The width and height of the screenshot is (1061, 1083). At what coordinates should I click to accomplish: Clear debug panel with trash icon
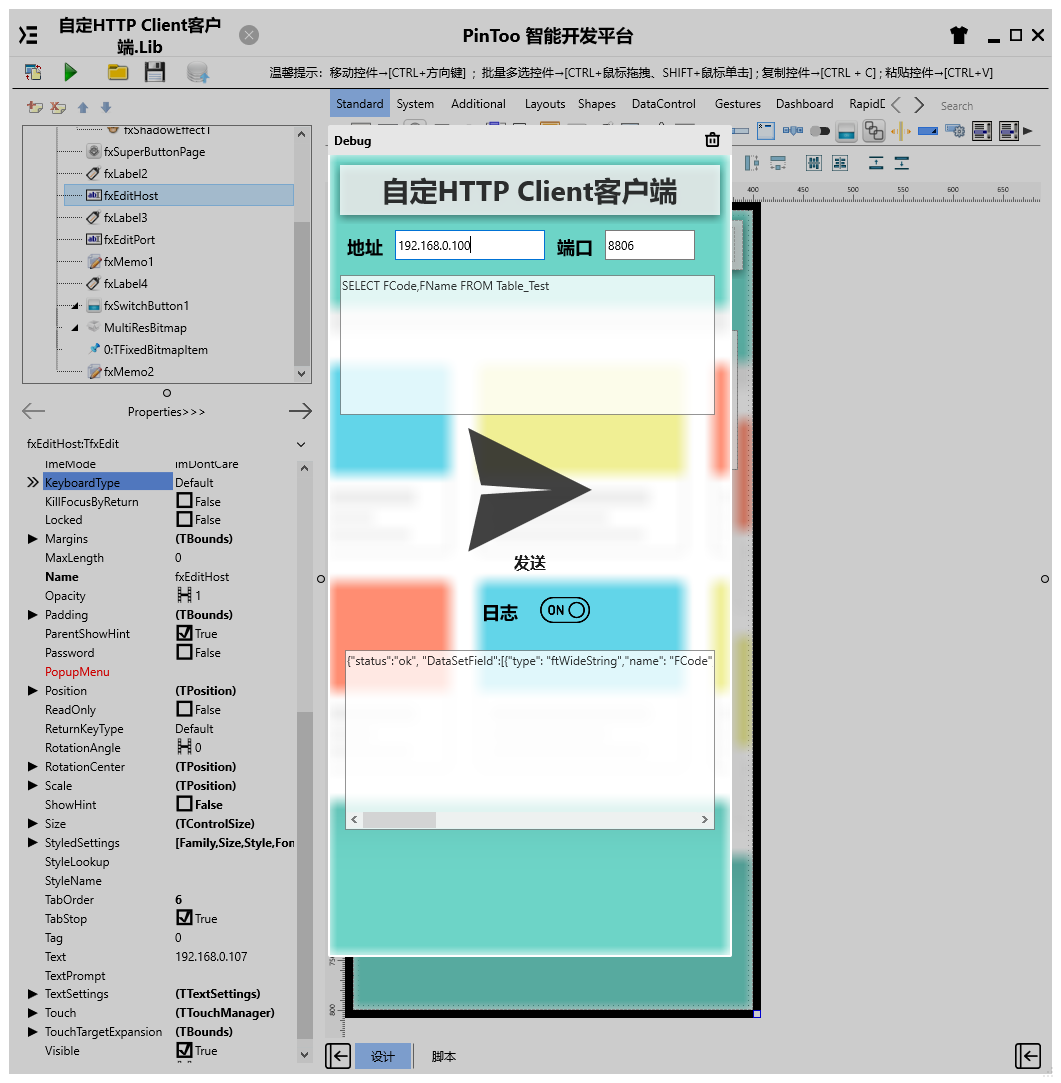pos(712,140)
